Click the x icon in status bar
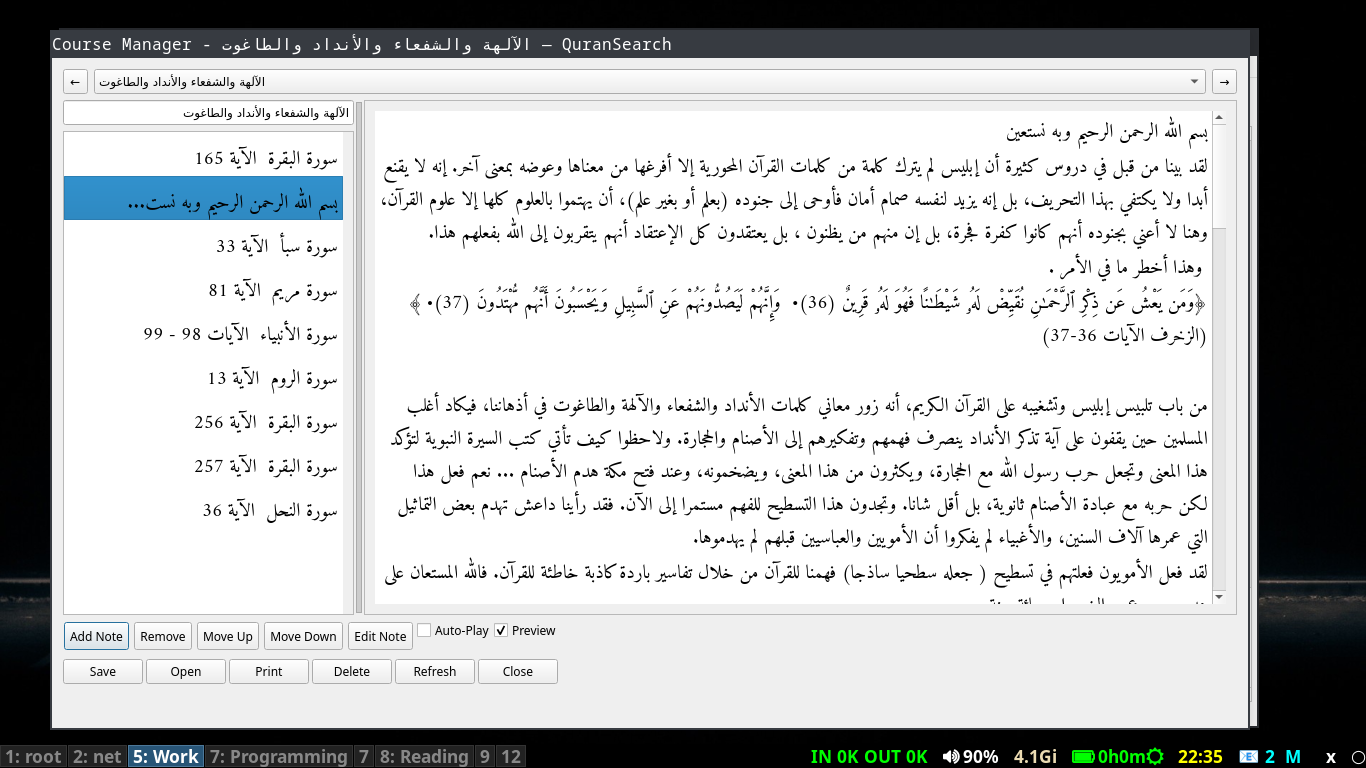The height and width of the screenshot is (768, 1366). point(1331,757)
